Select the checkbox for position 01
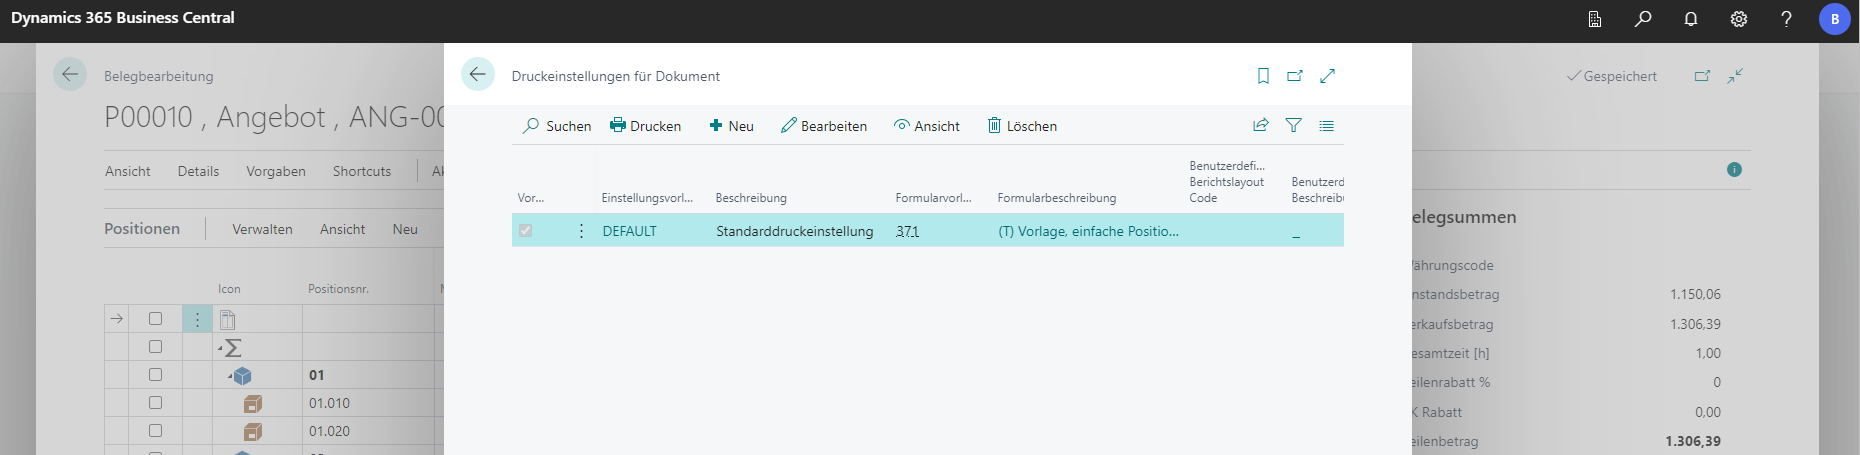 pos(155,375)
